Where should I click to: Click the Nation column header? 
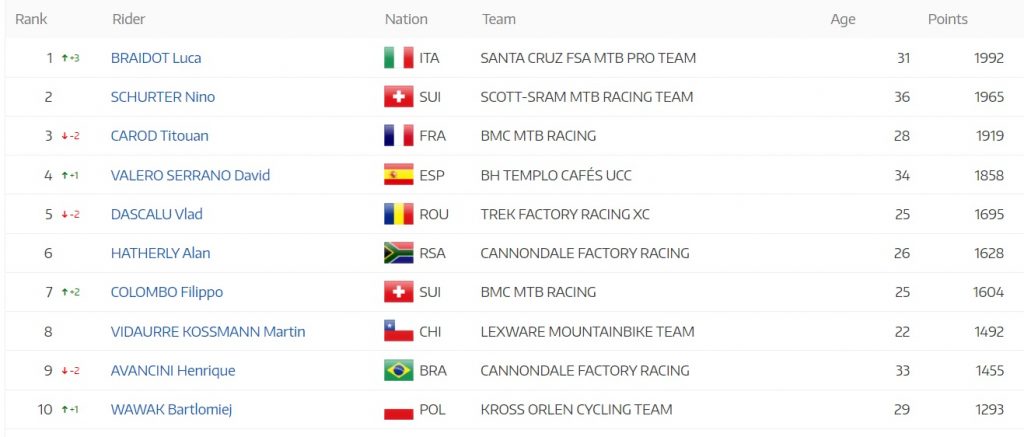tap(406, 19)
